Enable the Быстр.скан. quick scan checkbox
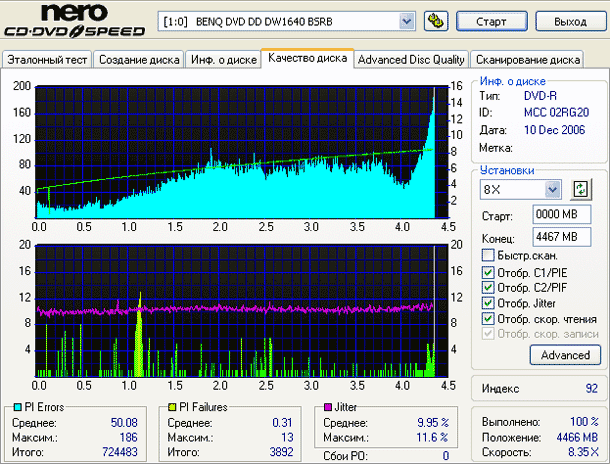This screenshot has height=464, width=610. coord(487,256)
